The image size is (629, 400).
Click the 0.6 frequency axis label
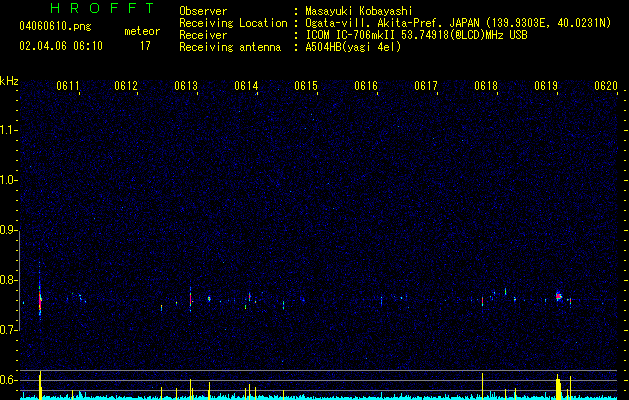click(9, 380)
